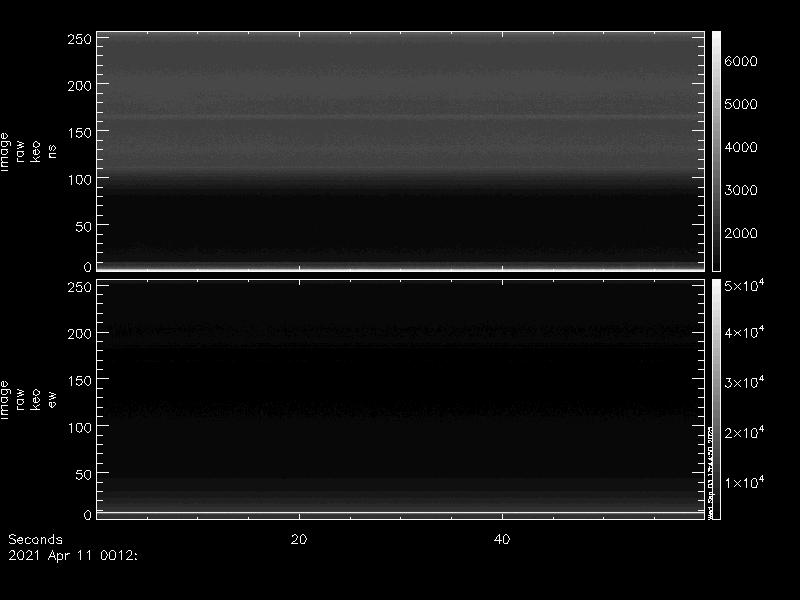This screenshot has width=800, height=600.
Task: Select the 2000 colorbar tick label
Action: (x=741, y=234)
